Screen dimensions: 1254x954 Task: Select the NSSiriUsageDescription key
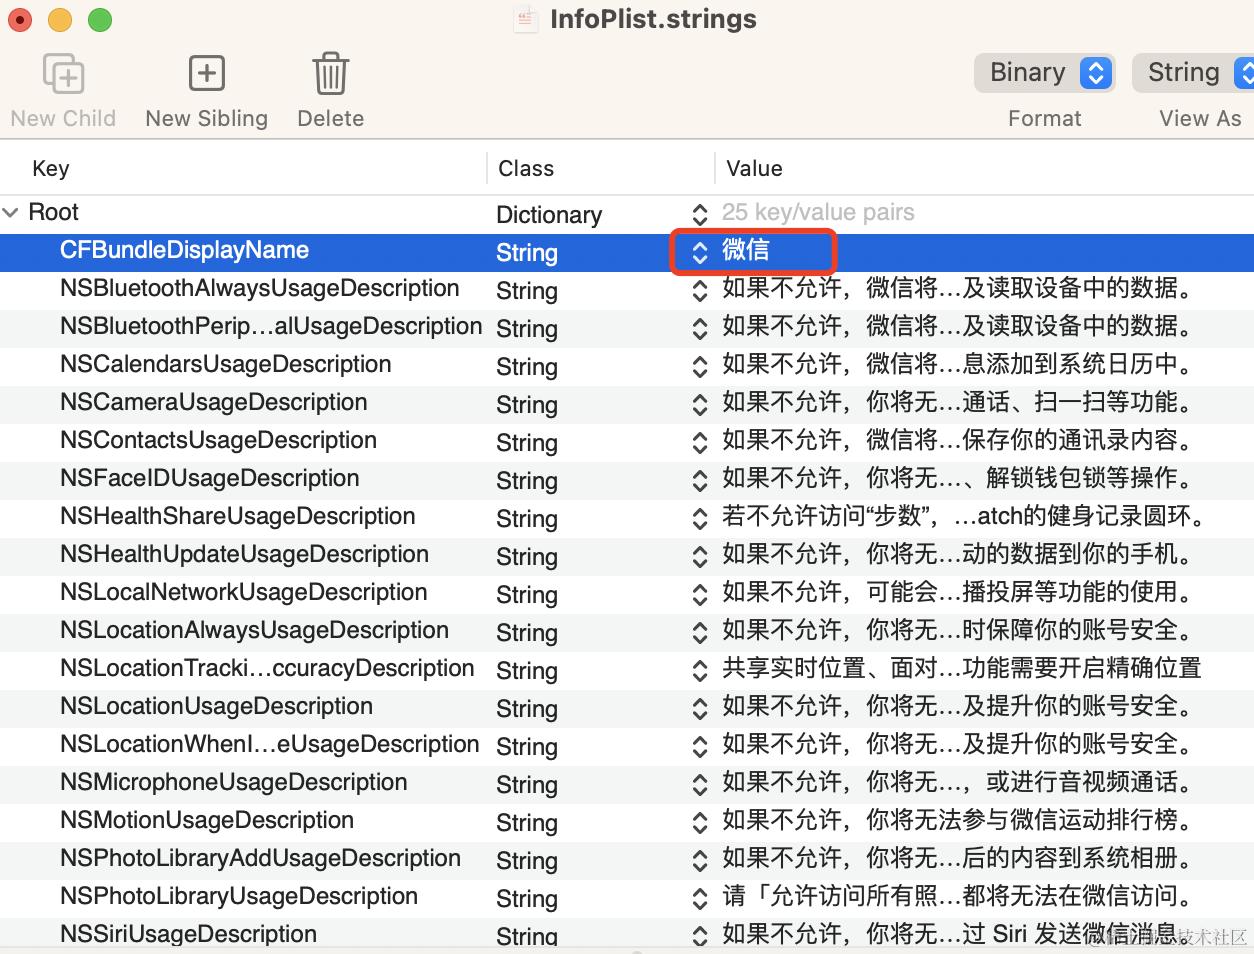(x=189, y=934)
